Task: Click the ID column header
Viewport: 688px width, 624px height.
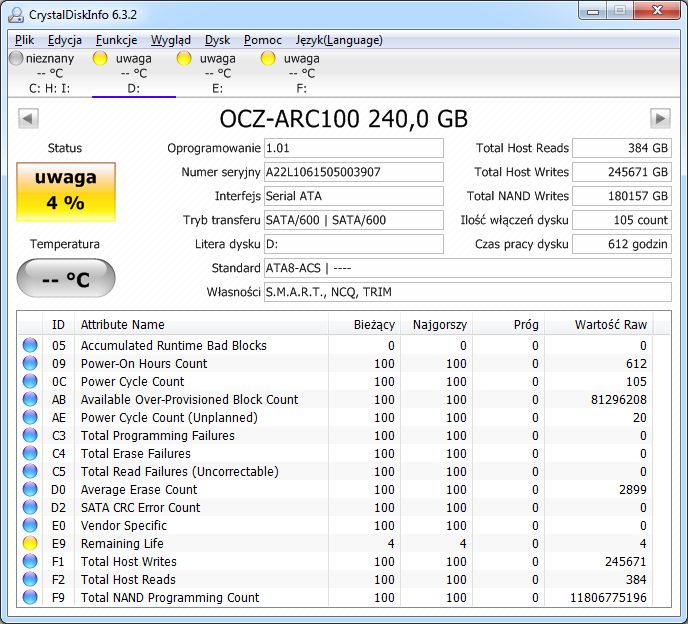Action: (58, 325)
